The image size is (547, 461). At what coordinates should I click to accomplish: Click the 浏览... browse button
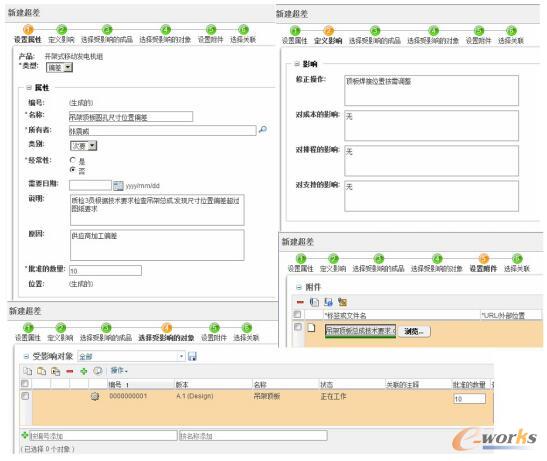point(414,331)
